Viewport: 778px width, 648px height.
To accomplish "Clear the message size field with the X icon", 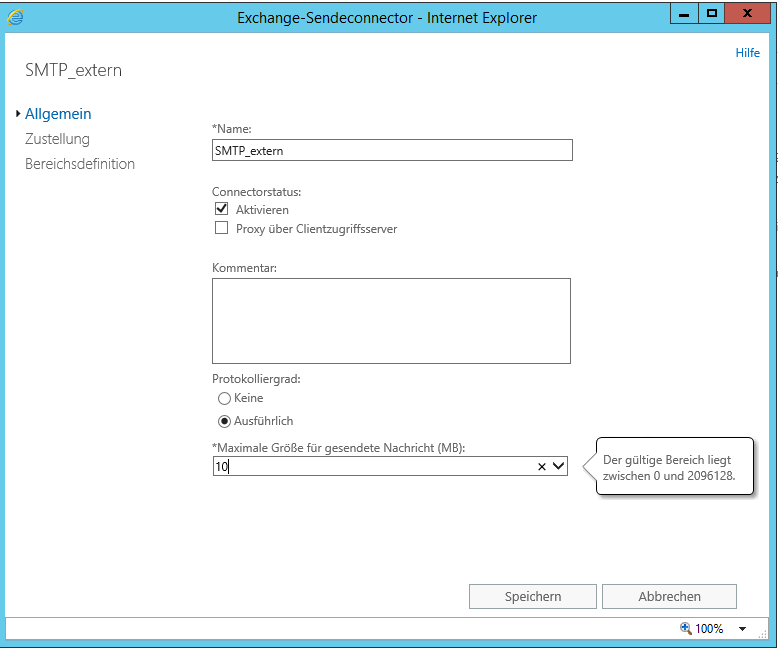I will click(x=542, y=466).
